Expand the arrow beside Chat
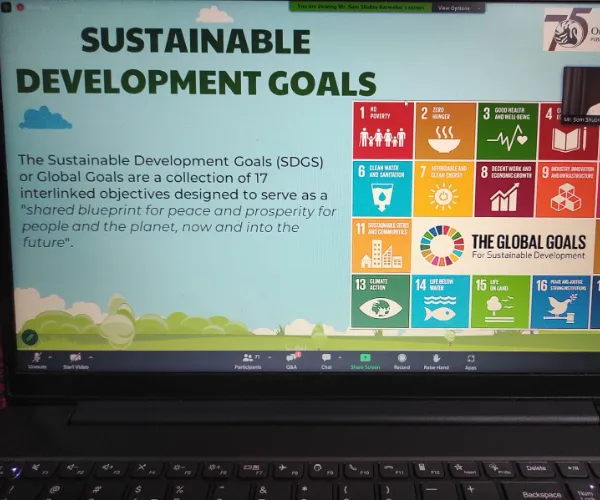The height and width of the screenshot is (500, 600). 340,358
